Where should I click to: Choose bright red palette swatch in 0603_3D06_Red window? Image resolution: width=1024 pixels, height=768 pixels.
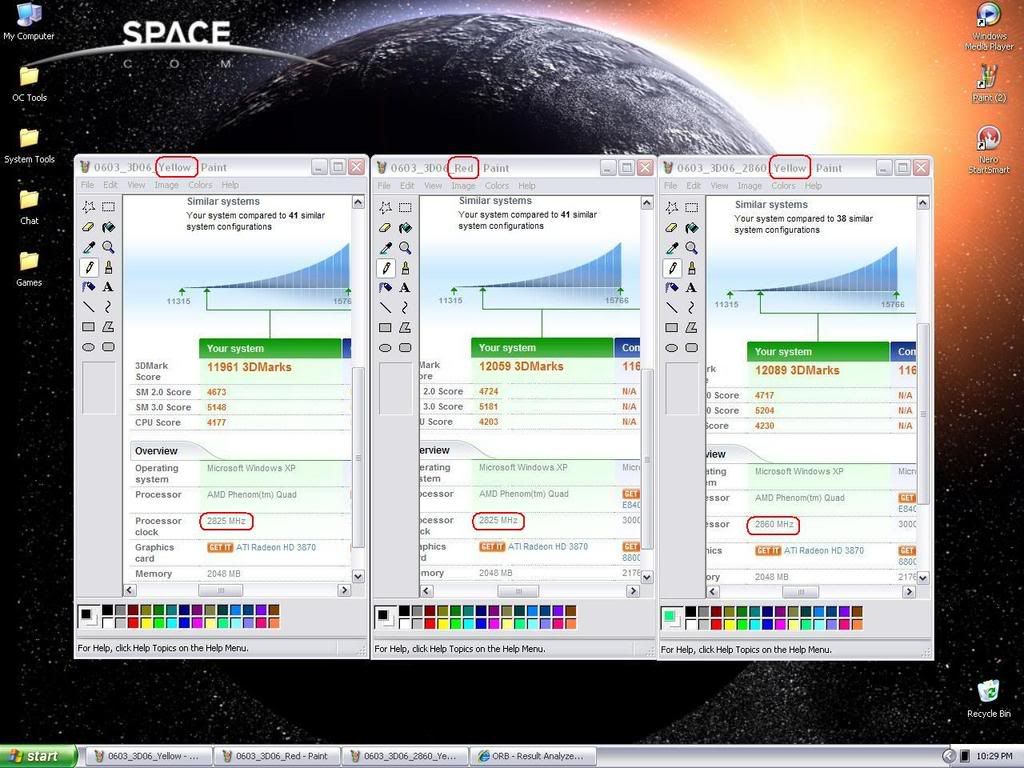430,623
